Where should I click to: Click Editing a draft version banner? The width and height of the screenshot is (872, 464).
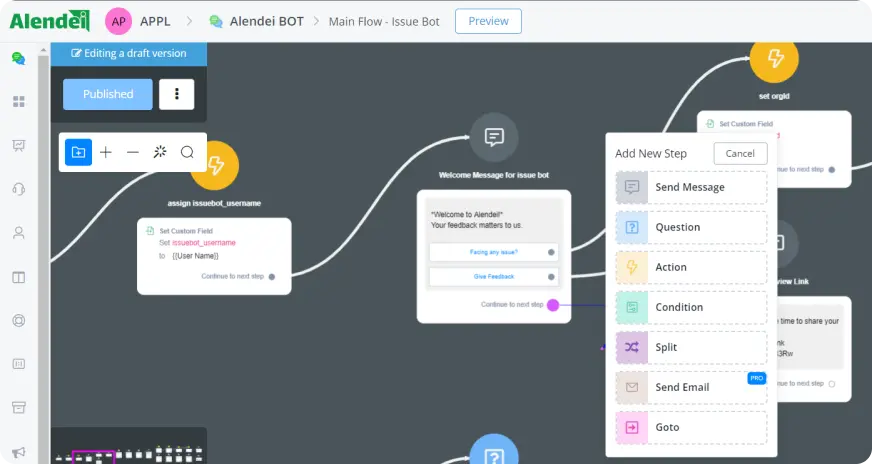pyautogui.click(x=129, y=53)
